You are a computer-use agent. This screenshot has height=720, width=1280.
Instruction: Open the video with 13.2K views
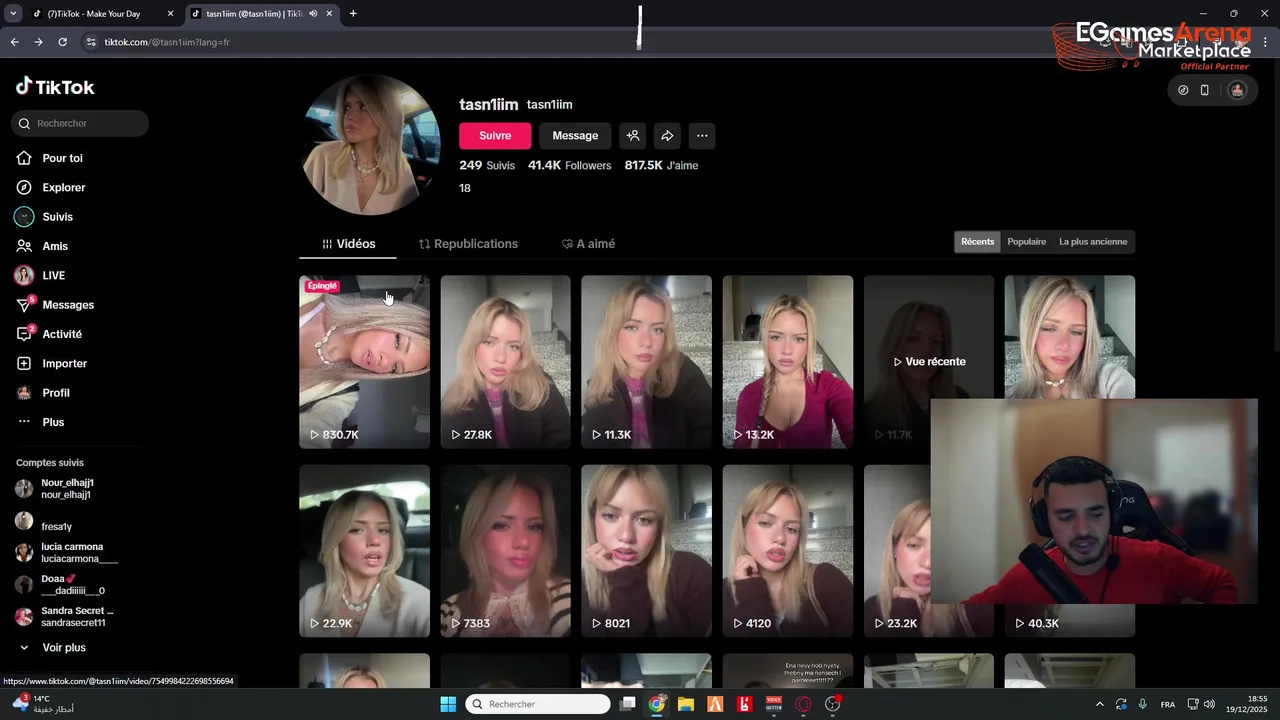click(x=788, y=362)
